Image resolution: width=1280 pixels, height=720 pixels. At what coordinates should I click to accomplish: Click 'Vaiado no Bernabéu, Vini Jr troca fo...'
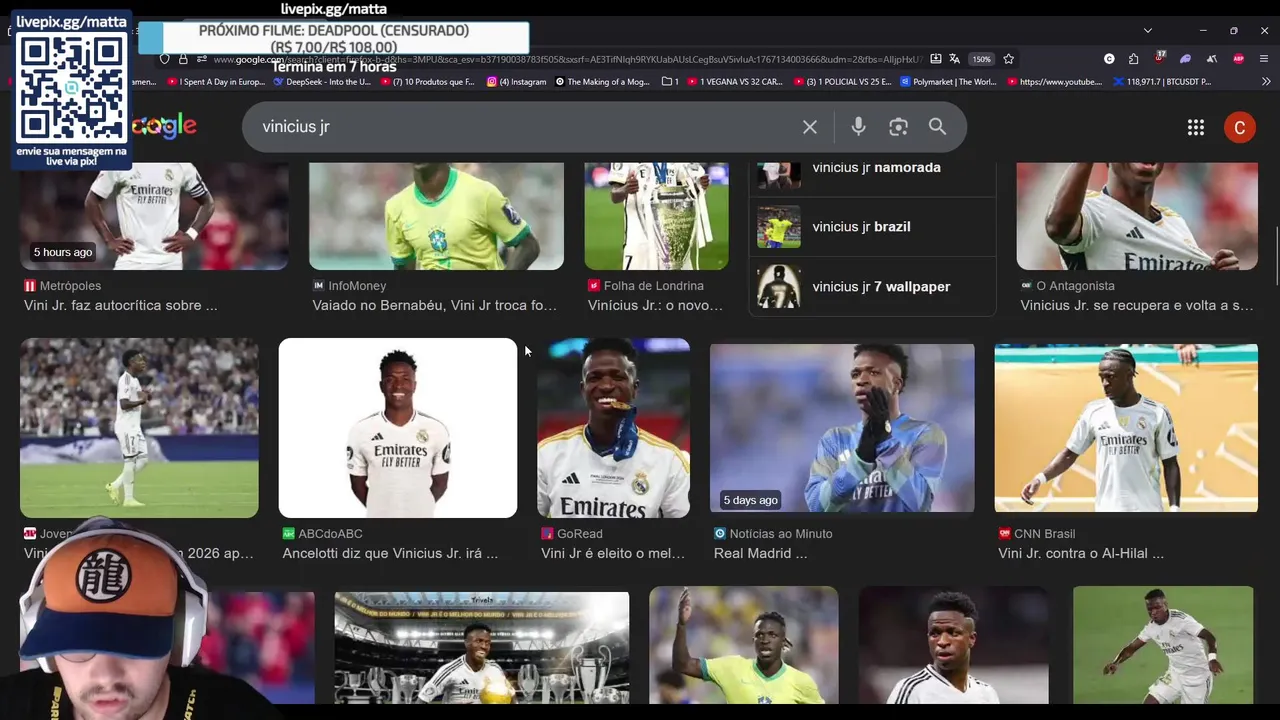(434, 306)
